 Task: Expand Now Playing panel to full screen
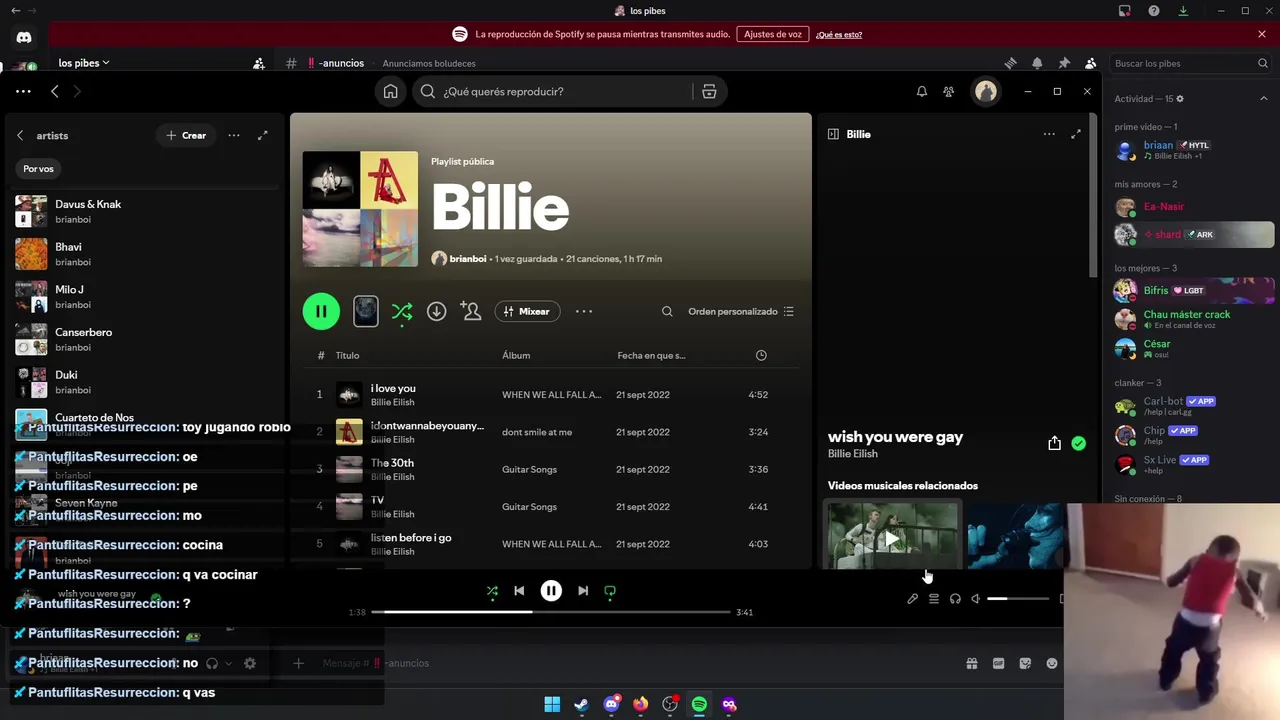point(1076,134)
